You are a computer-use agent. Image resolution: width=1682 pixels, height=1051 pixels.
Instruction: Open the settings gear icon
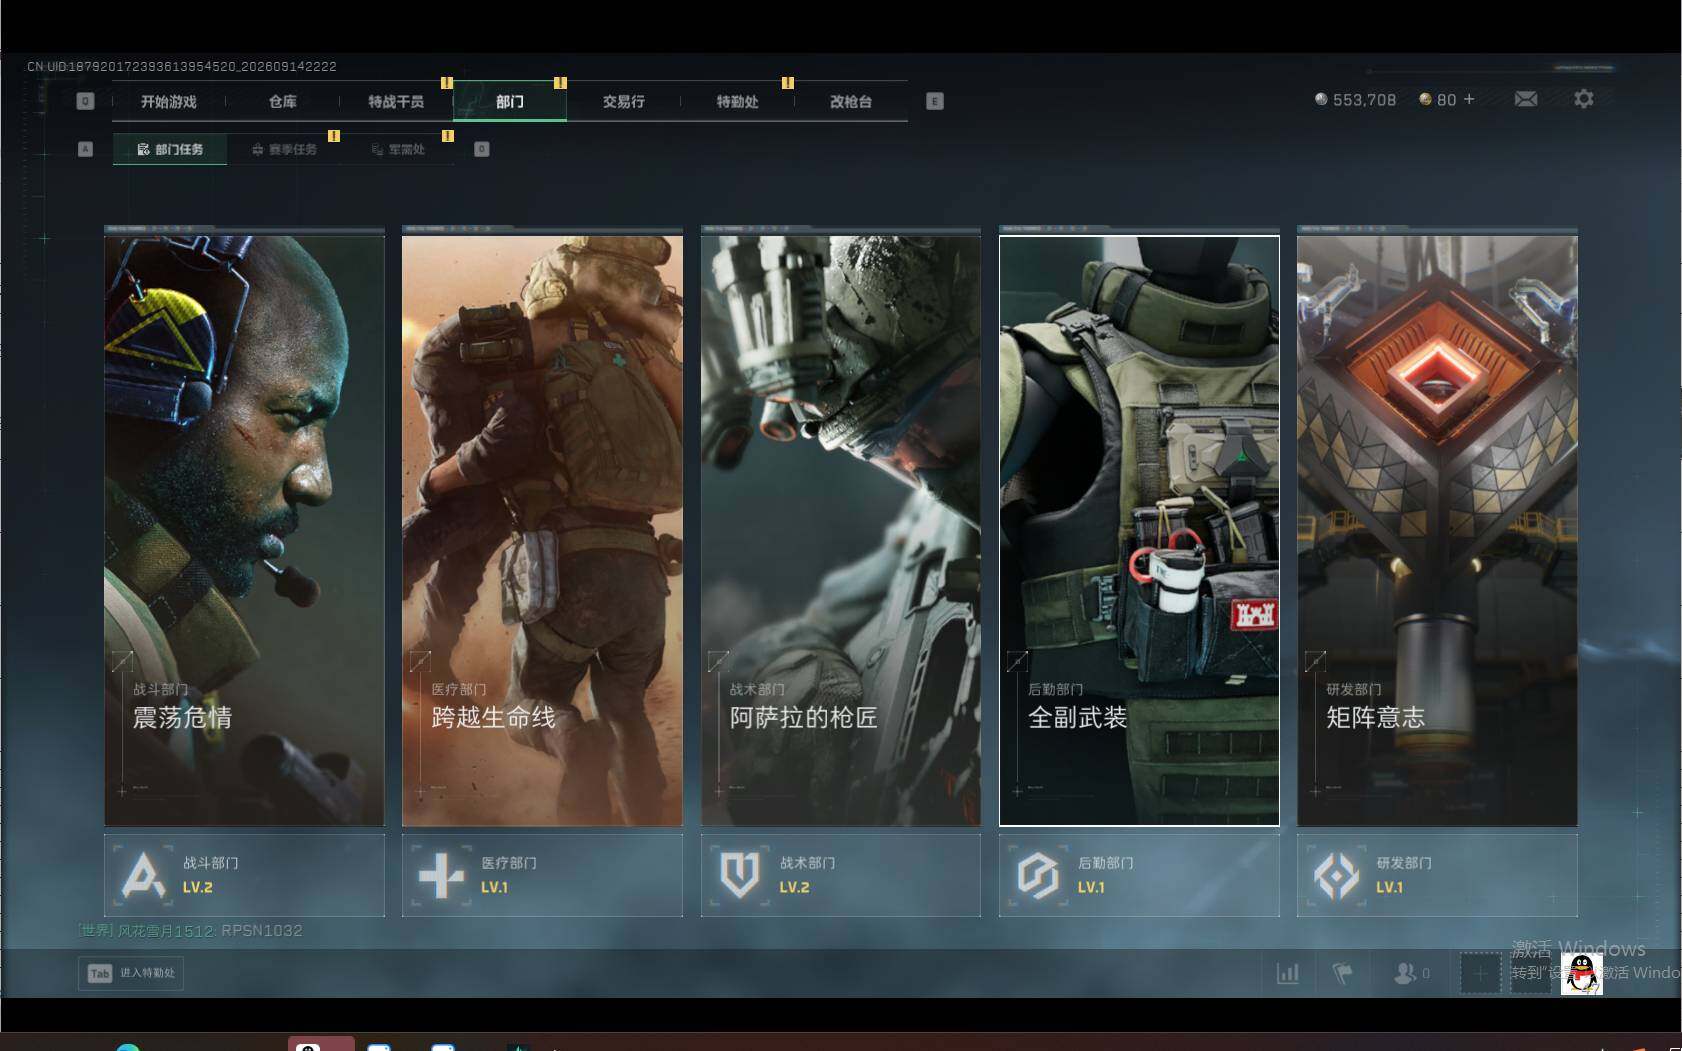pos(1584,99)
